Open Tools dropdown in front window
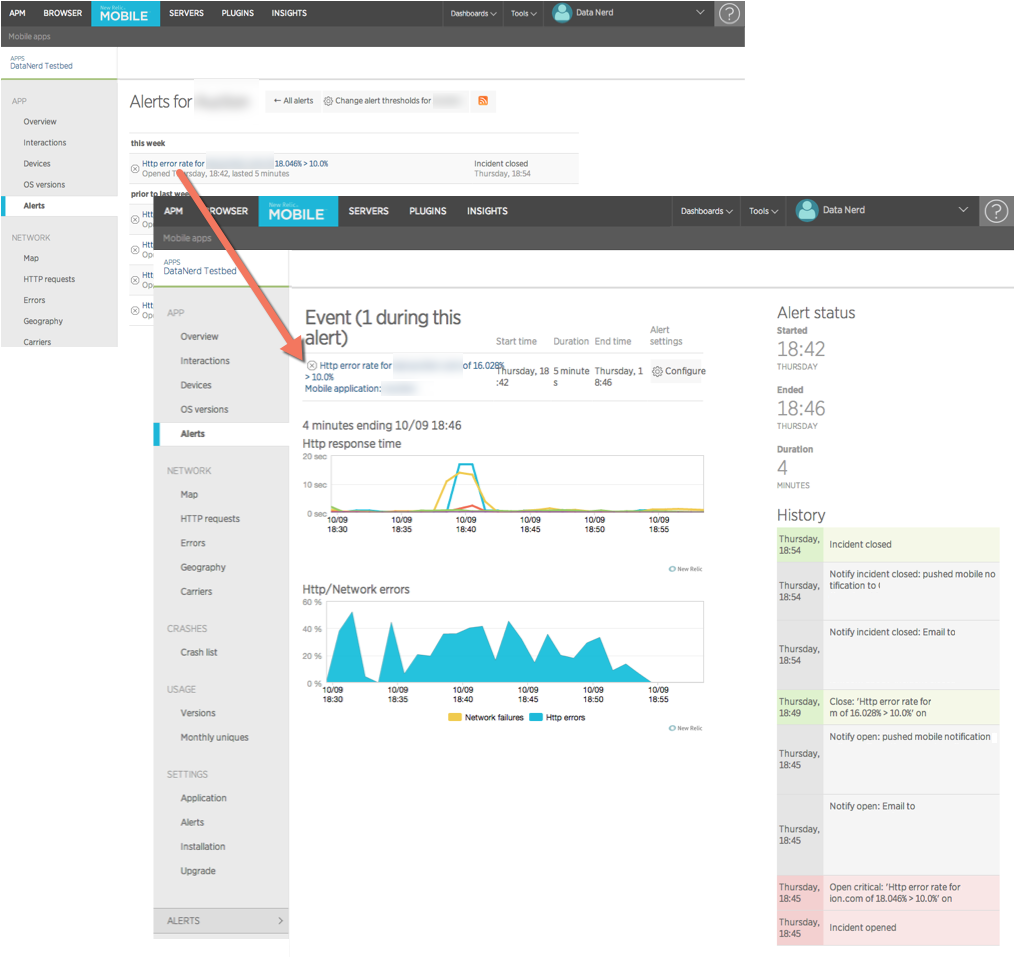 [763, 211]
